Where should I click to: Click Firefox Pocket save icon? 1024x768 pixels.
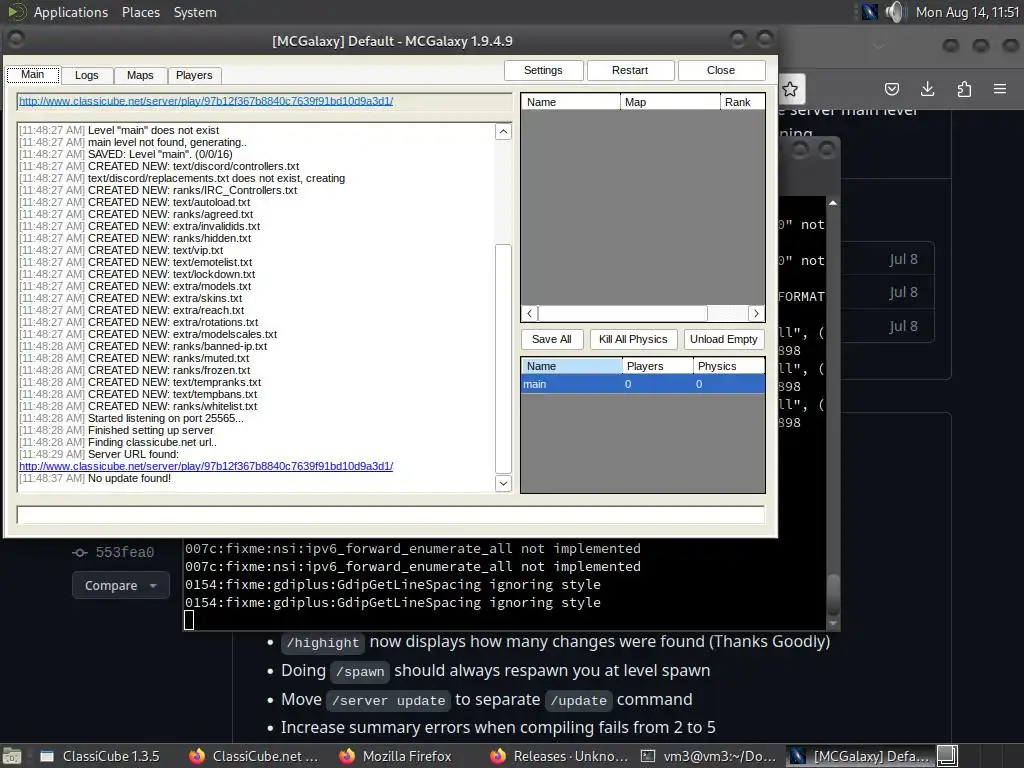(x=891, y=89)
